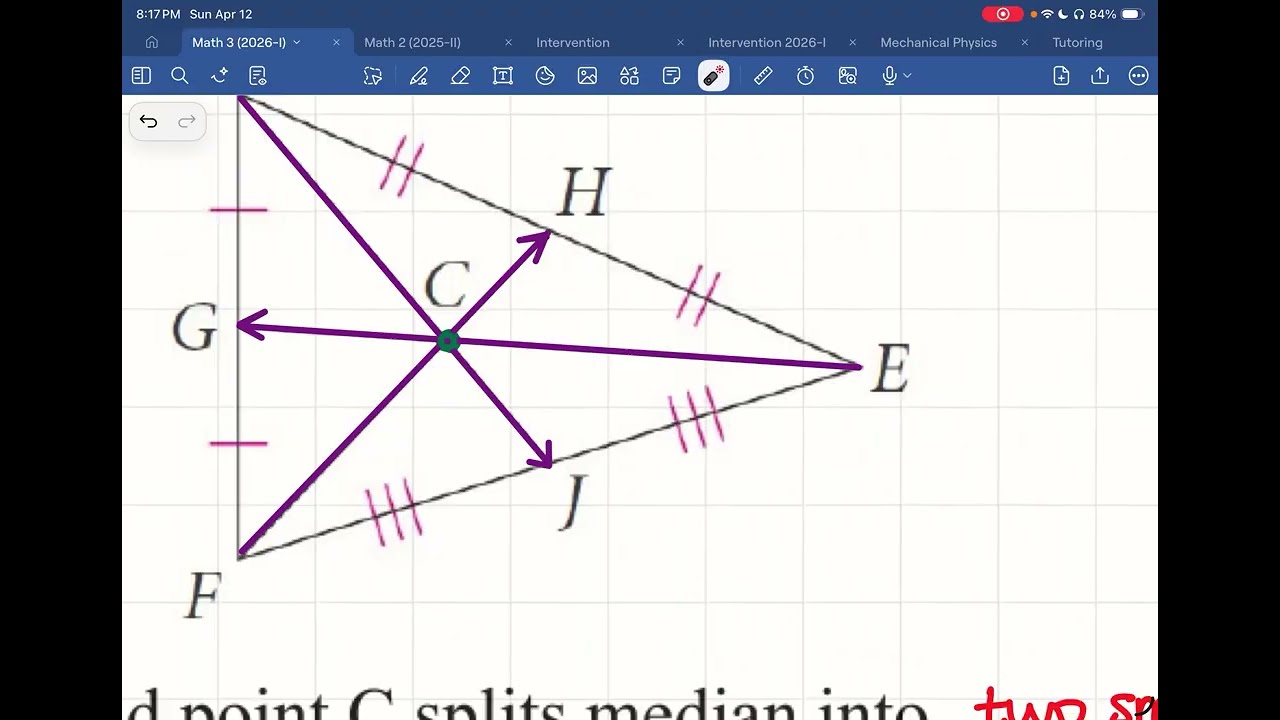The width and height of the screenshot is (1280, 720).
Task: Toggle the laser pointer tool
Action: coord(714,76)
